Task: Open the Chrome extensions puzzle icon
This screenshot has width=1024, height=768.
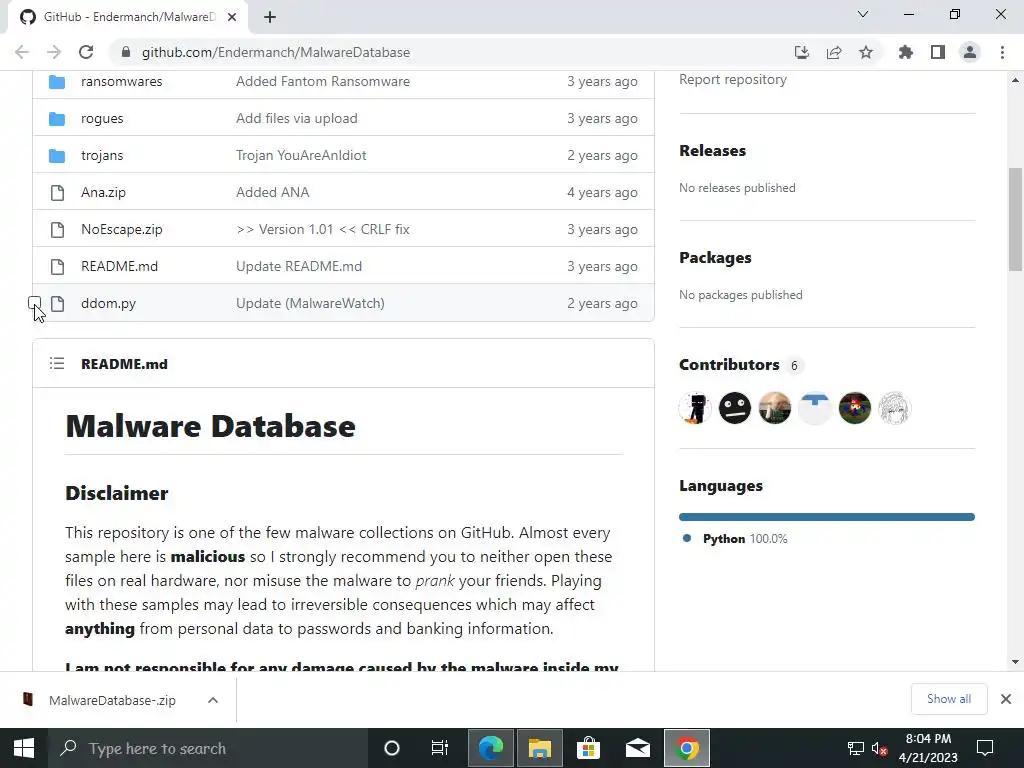Action: pos(906,52)
